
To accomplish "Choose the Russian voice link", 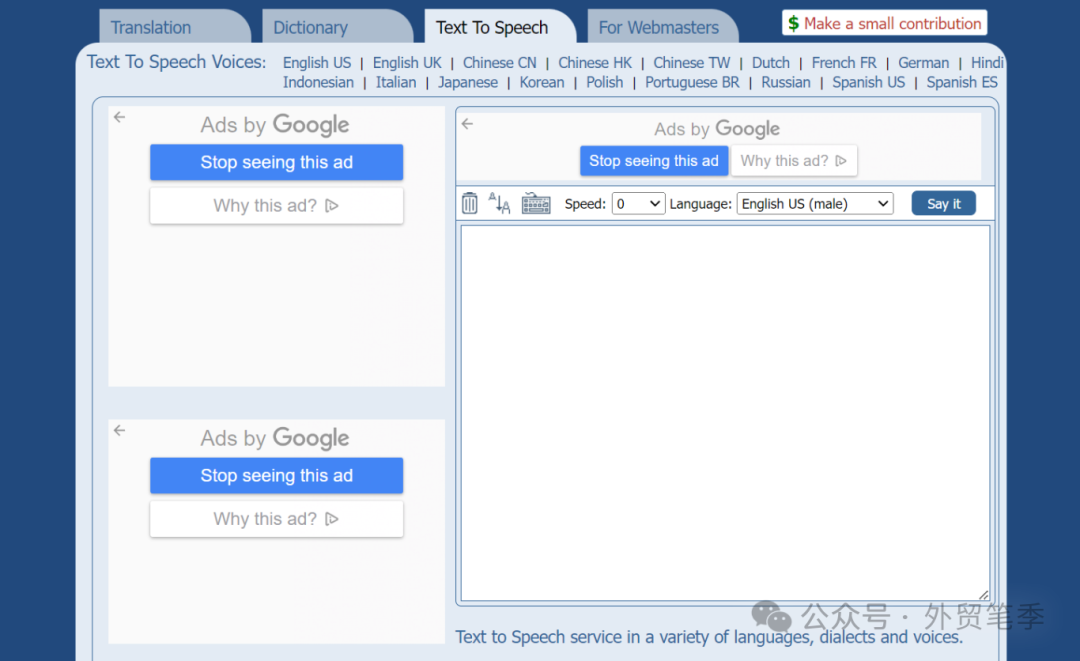I will click(786, 83).
